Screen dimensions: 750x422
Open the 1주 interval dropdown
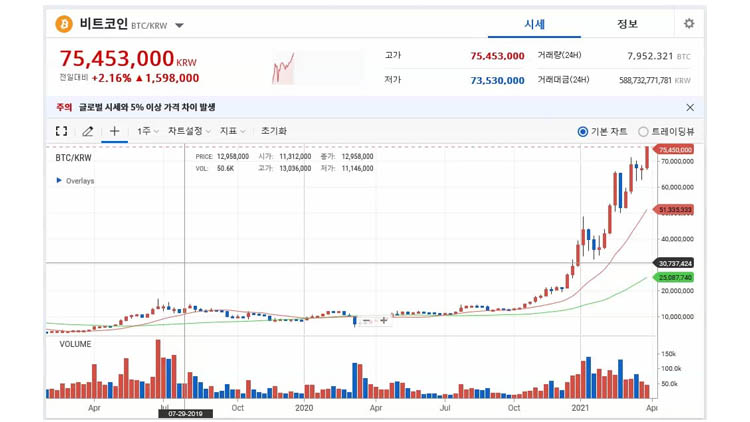point(148,131)
